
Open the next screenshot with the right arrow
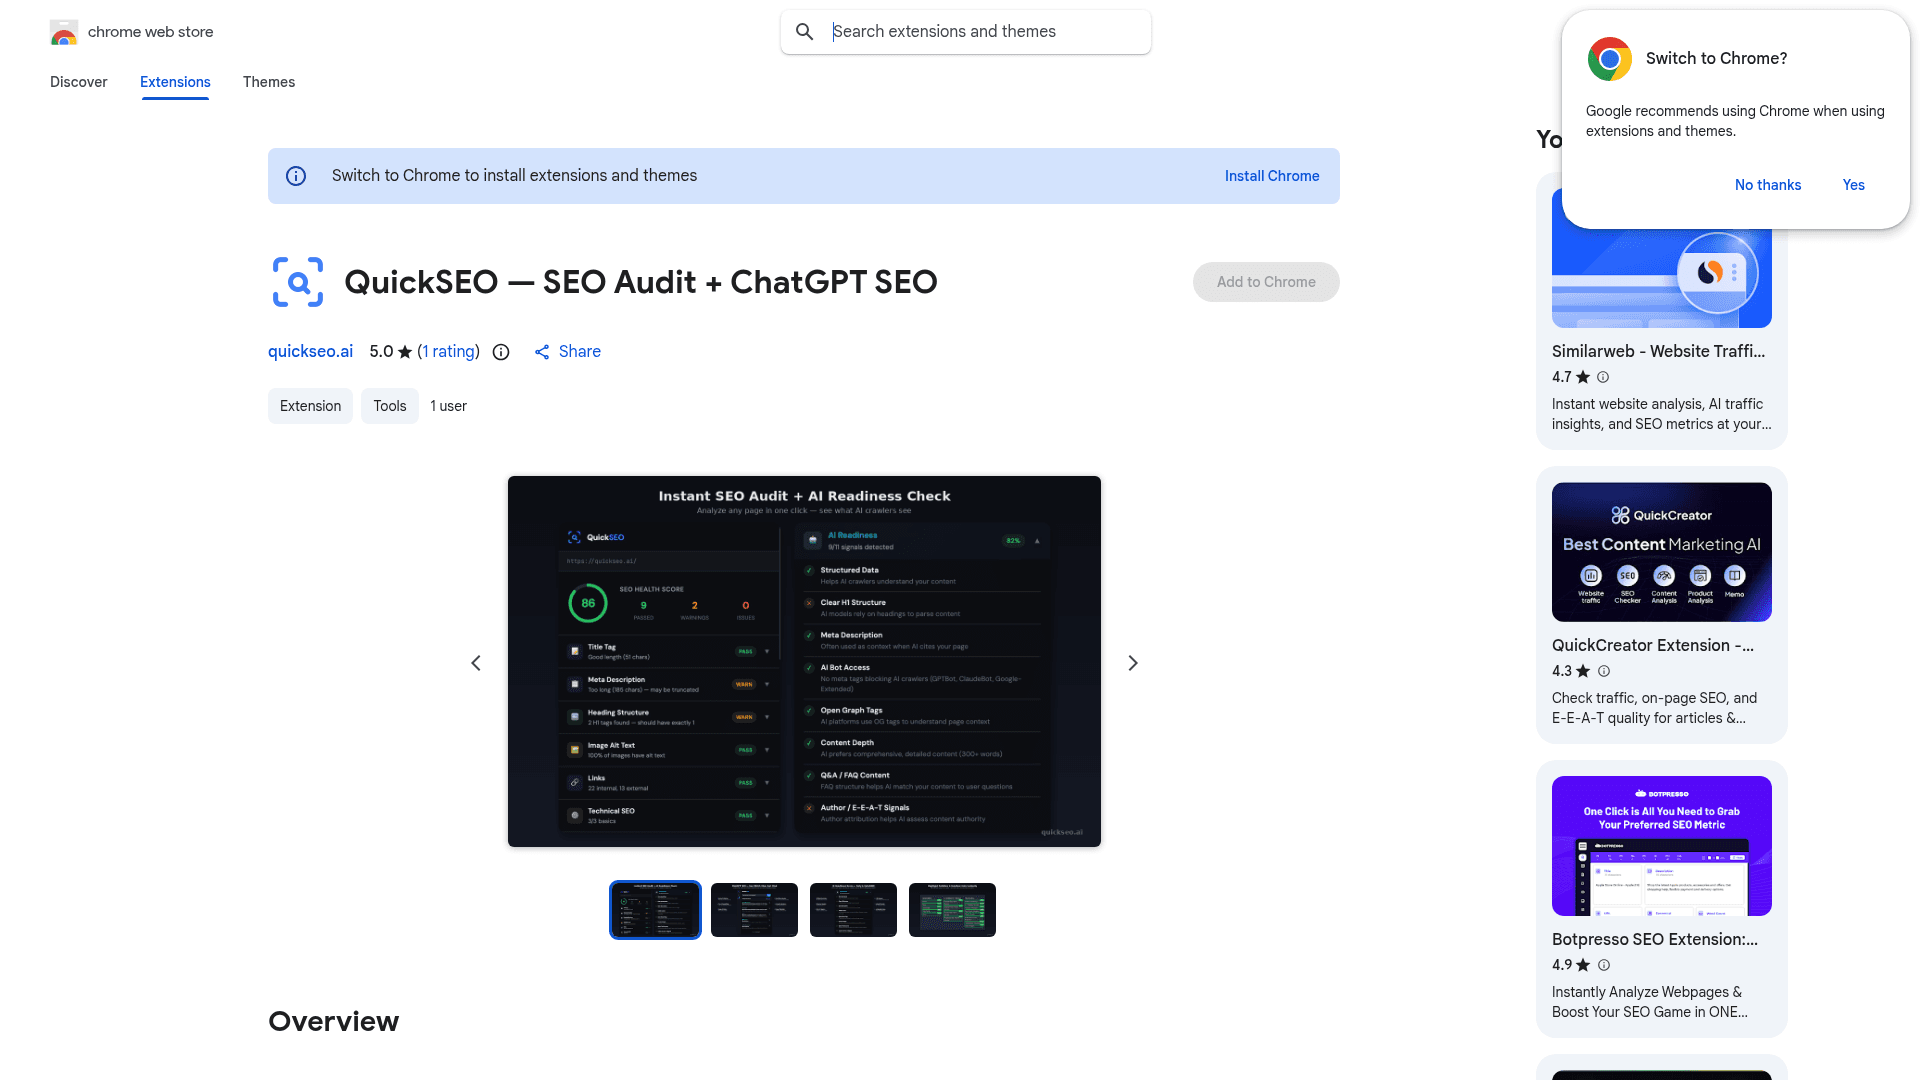click(1132, 662)
